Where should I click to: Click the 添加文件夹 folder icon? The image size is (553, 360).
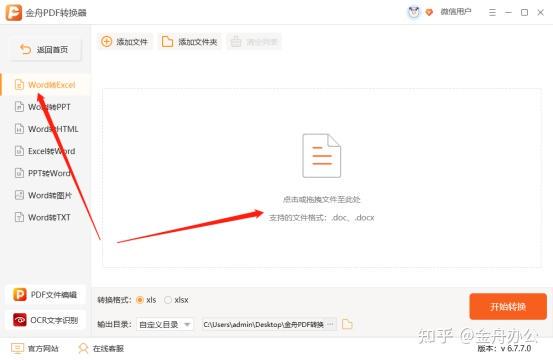[x=167, y=42]
